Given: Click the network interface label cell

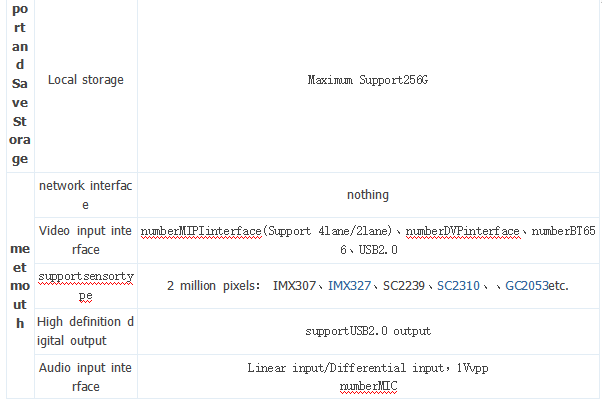Looking at the screenshot, I should [85, 195].
